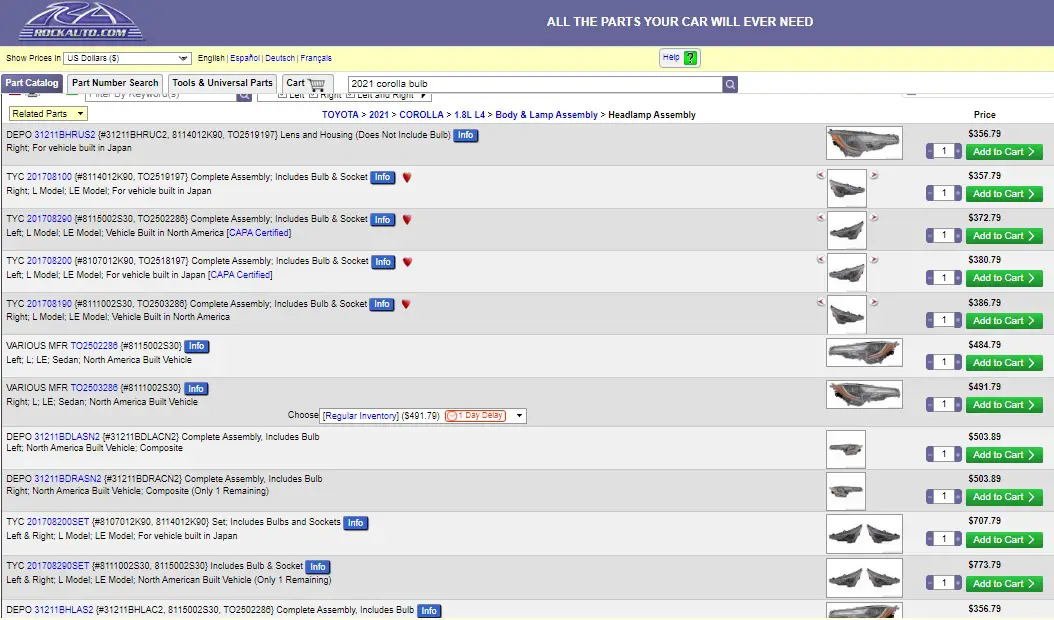Show Info for VARIOUS MFR TO2502286

[196, 346]
